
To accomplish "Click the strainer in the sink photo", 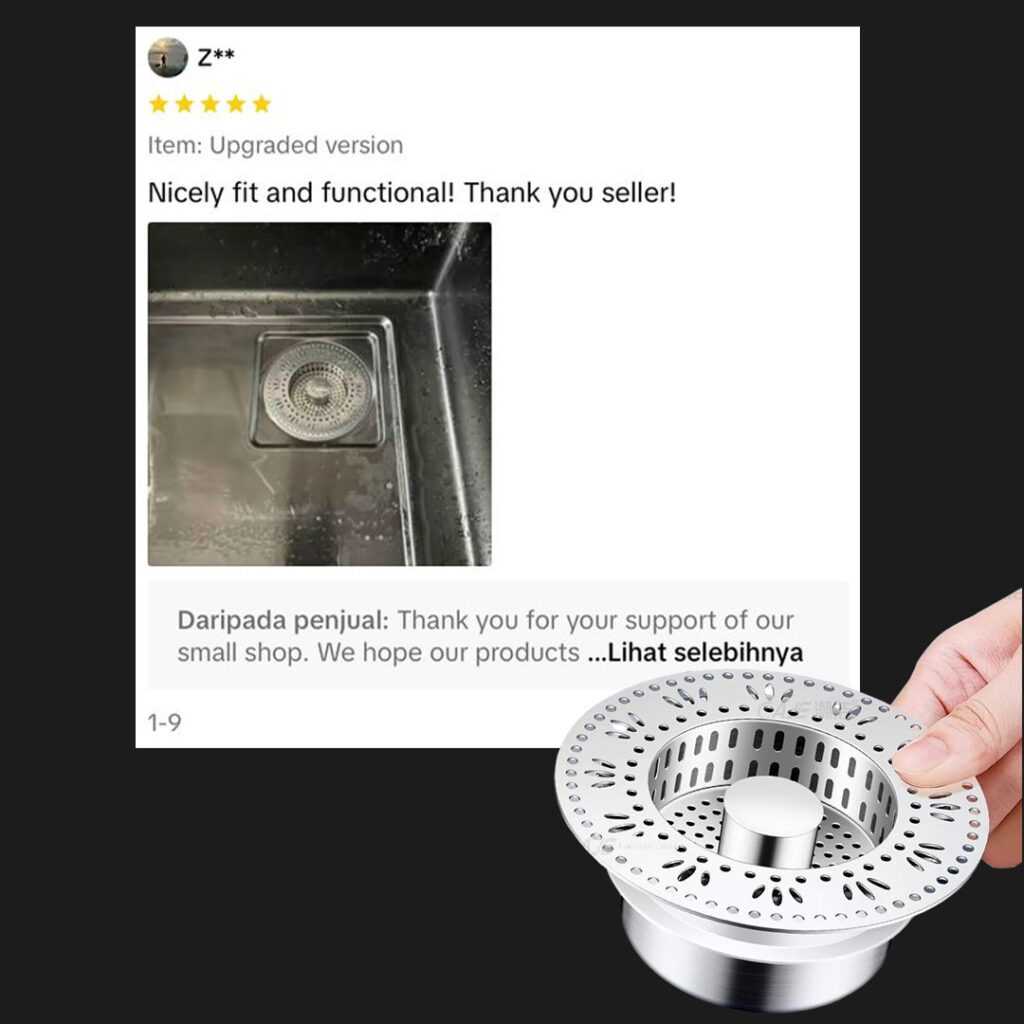I will pyautogui.click(x=317, y=389).
